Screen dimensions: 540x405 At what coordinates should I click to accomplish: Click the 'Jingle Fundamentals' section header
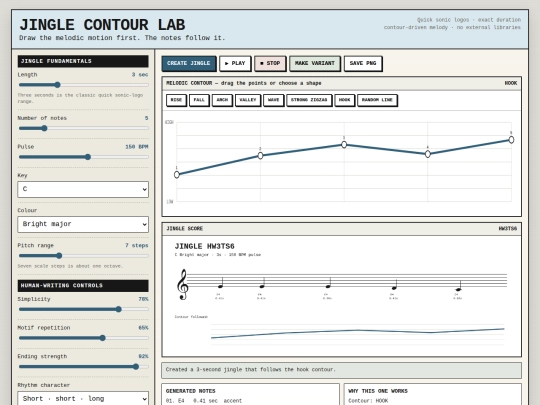(x=83, y=61)
